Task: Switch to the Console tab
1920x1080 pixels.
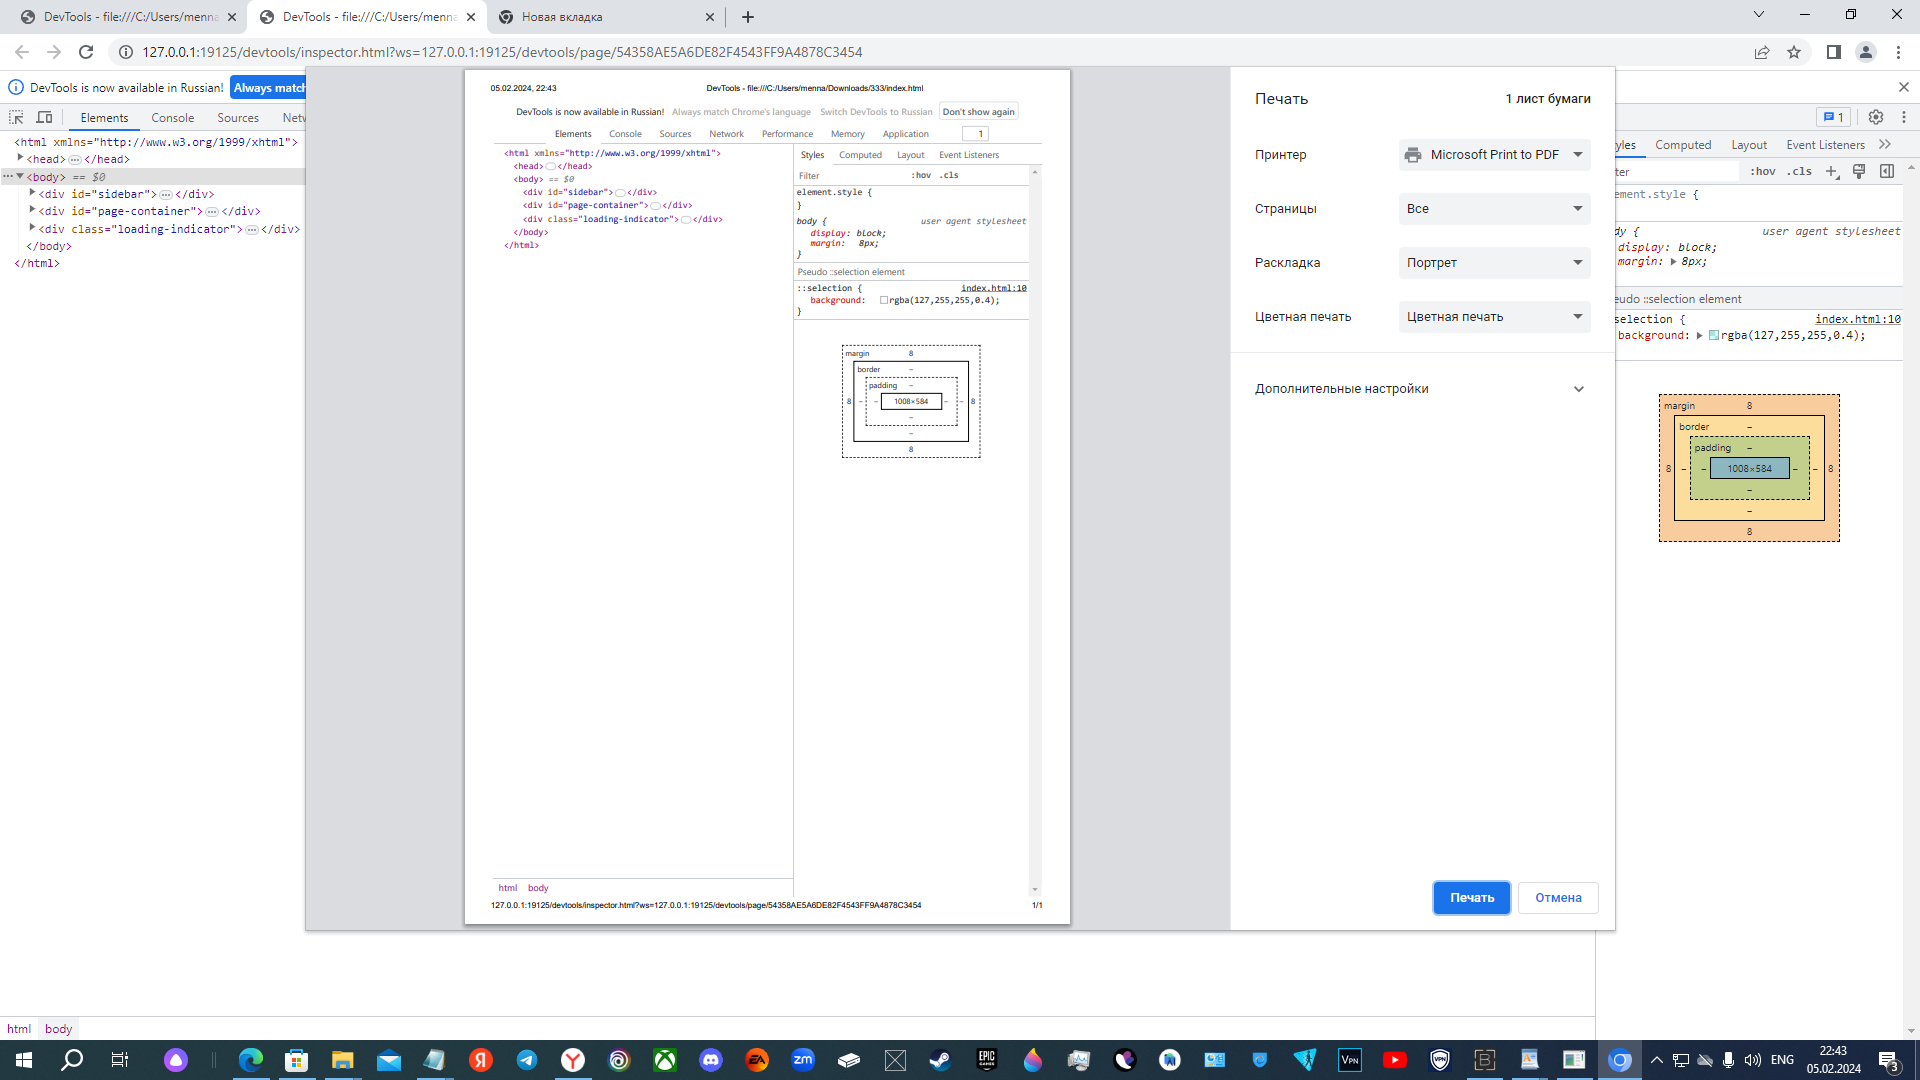Action: (172, 118)
